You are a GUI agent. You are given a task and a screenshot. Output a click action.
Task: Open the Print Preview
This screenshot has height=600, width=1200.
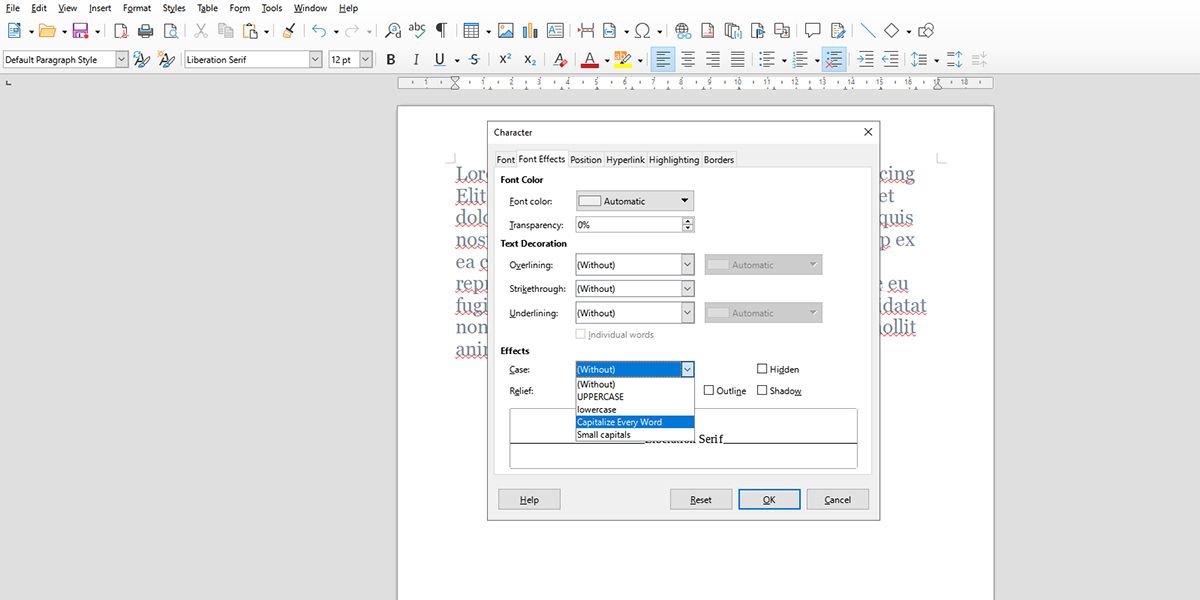pos(171,31)
